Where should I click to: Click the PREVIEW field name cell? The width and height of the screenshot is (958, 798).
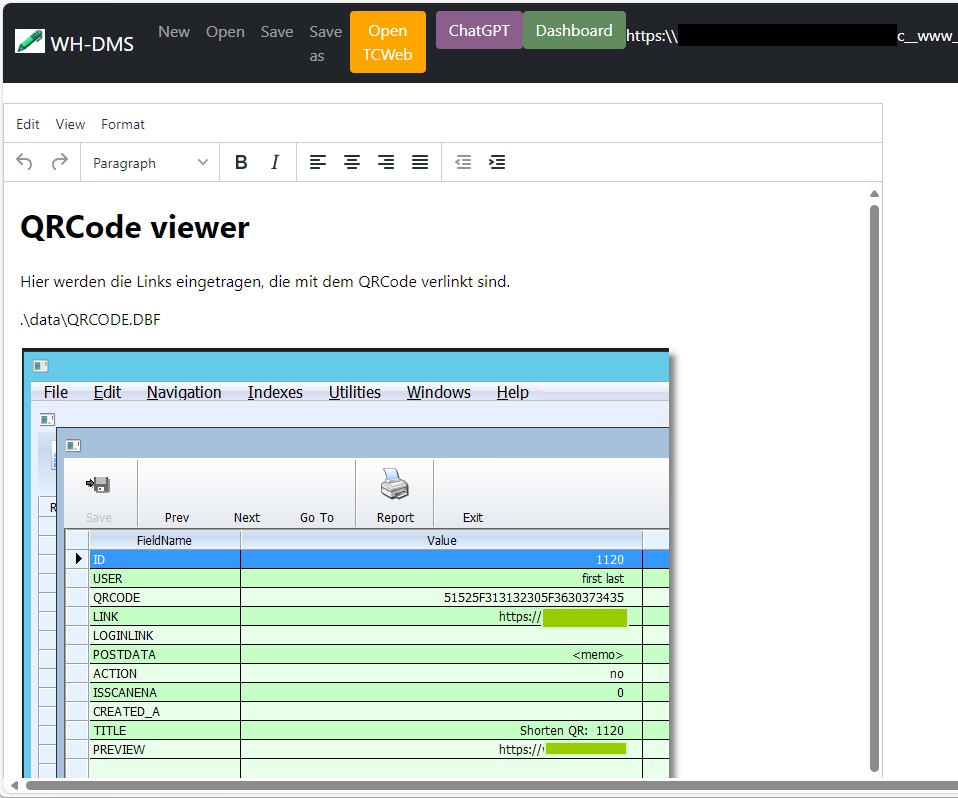pos(165,749)
